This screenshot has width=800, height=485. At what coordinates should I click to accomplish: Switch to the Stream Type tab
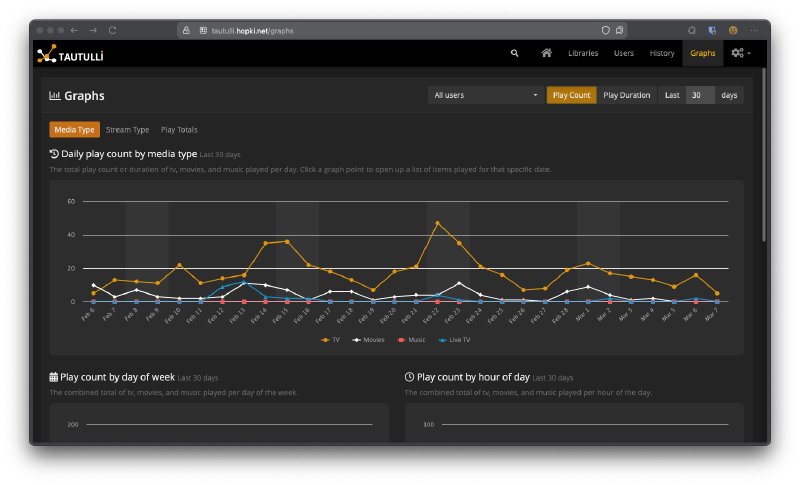(127, 130)
